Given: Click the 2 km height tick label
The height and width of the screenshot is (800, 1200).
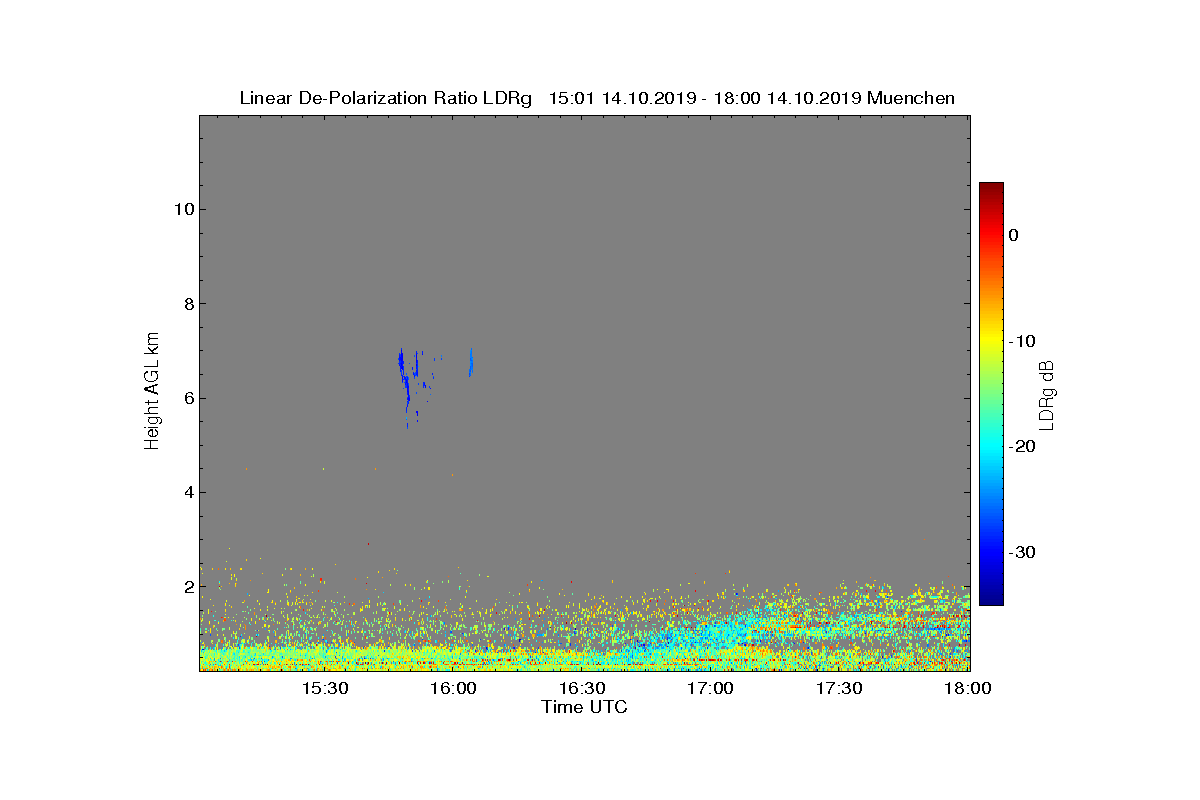Looking at the screenshot, I should tap(185, 587).
